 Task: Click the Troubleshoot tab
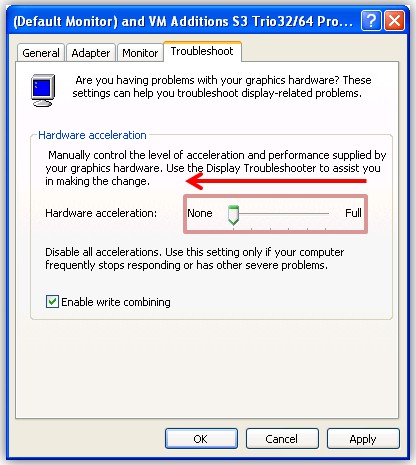(202, 51)
